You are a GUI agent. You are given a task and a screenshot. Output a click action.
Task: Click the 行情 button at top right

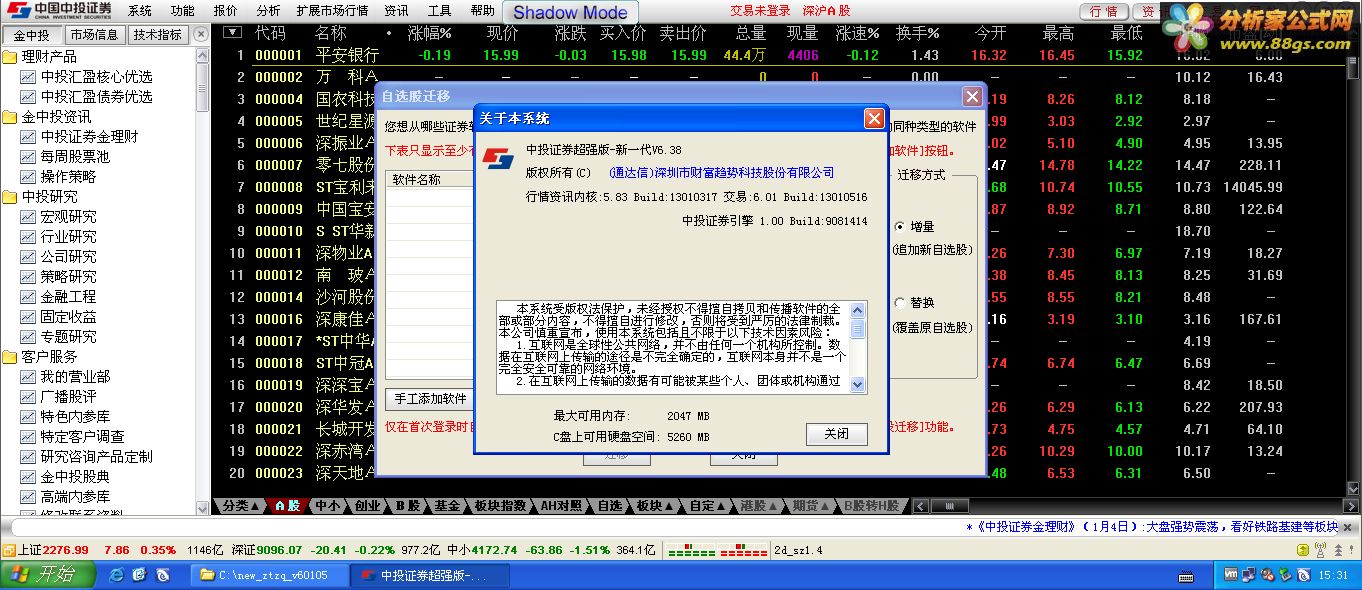(1104, 11)
